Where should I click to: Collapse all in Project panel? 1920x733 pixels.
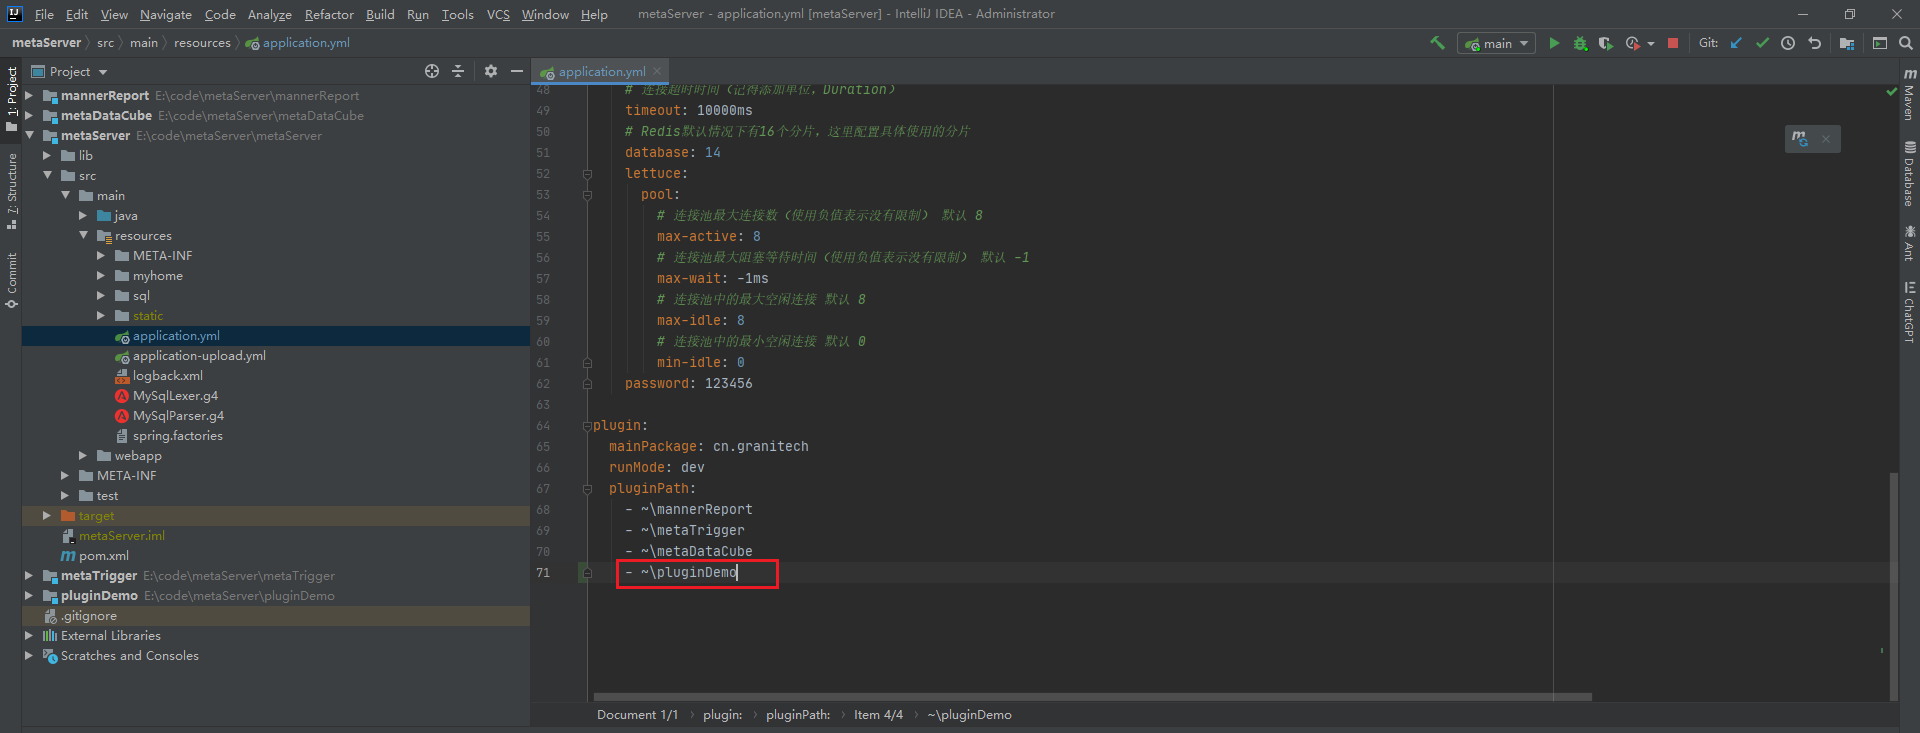pos(458,71)
